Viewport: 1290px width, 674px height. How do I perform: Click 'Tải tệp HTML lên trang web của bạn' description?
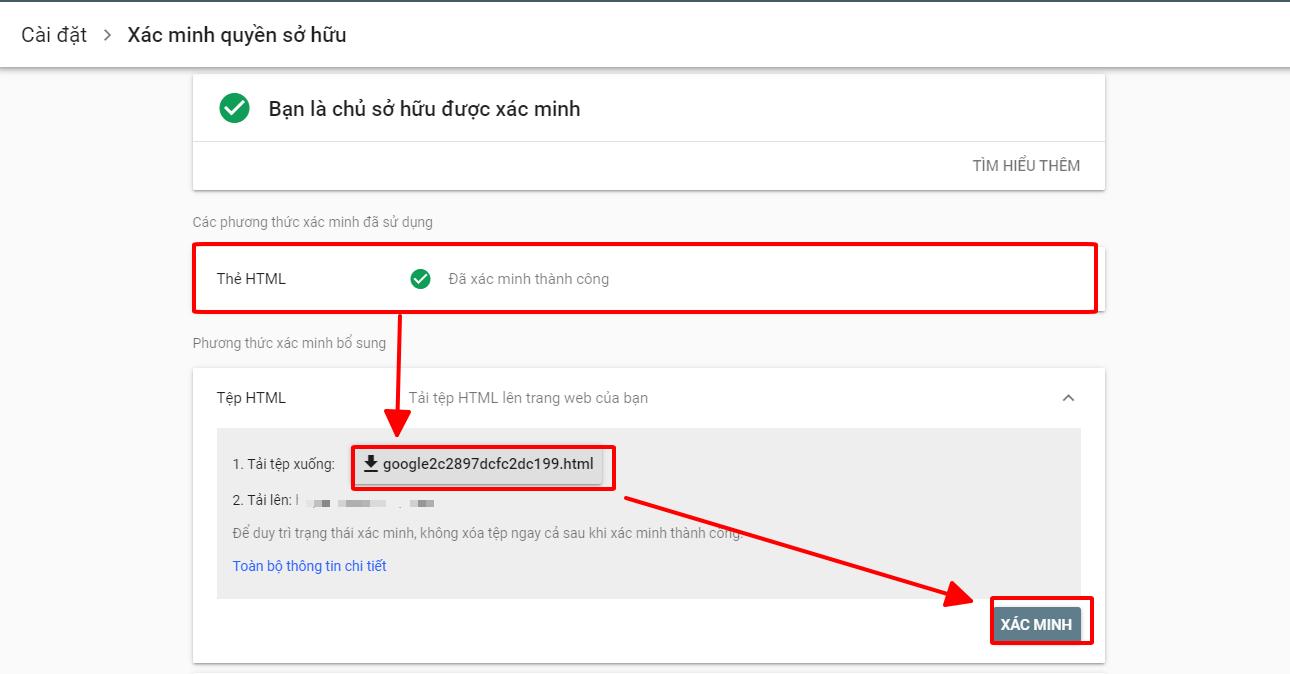point(528,398)
